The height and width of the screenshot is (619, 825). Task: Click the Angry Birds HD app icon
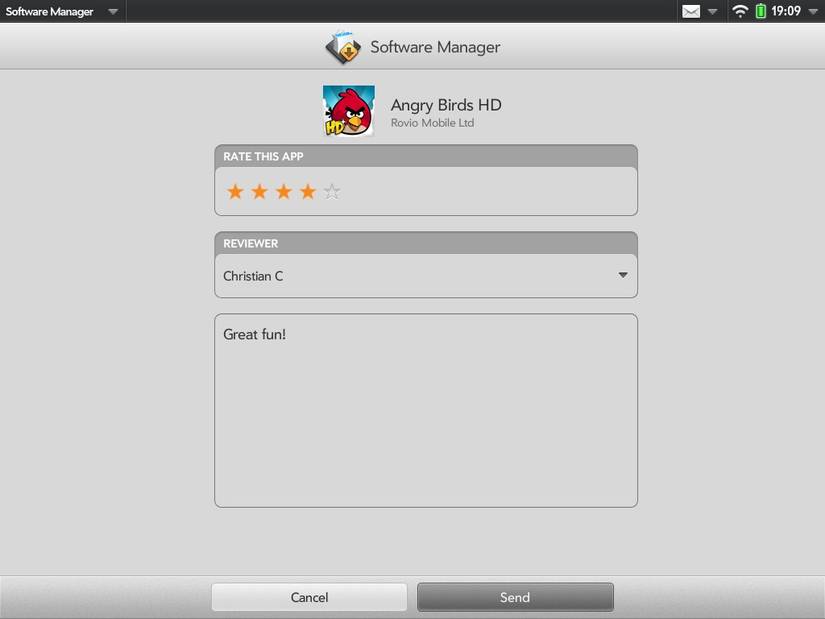coord(349,111)
